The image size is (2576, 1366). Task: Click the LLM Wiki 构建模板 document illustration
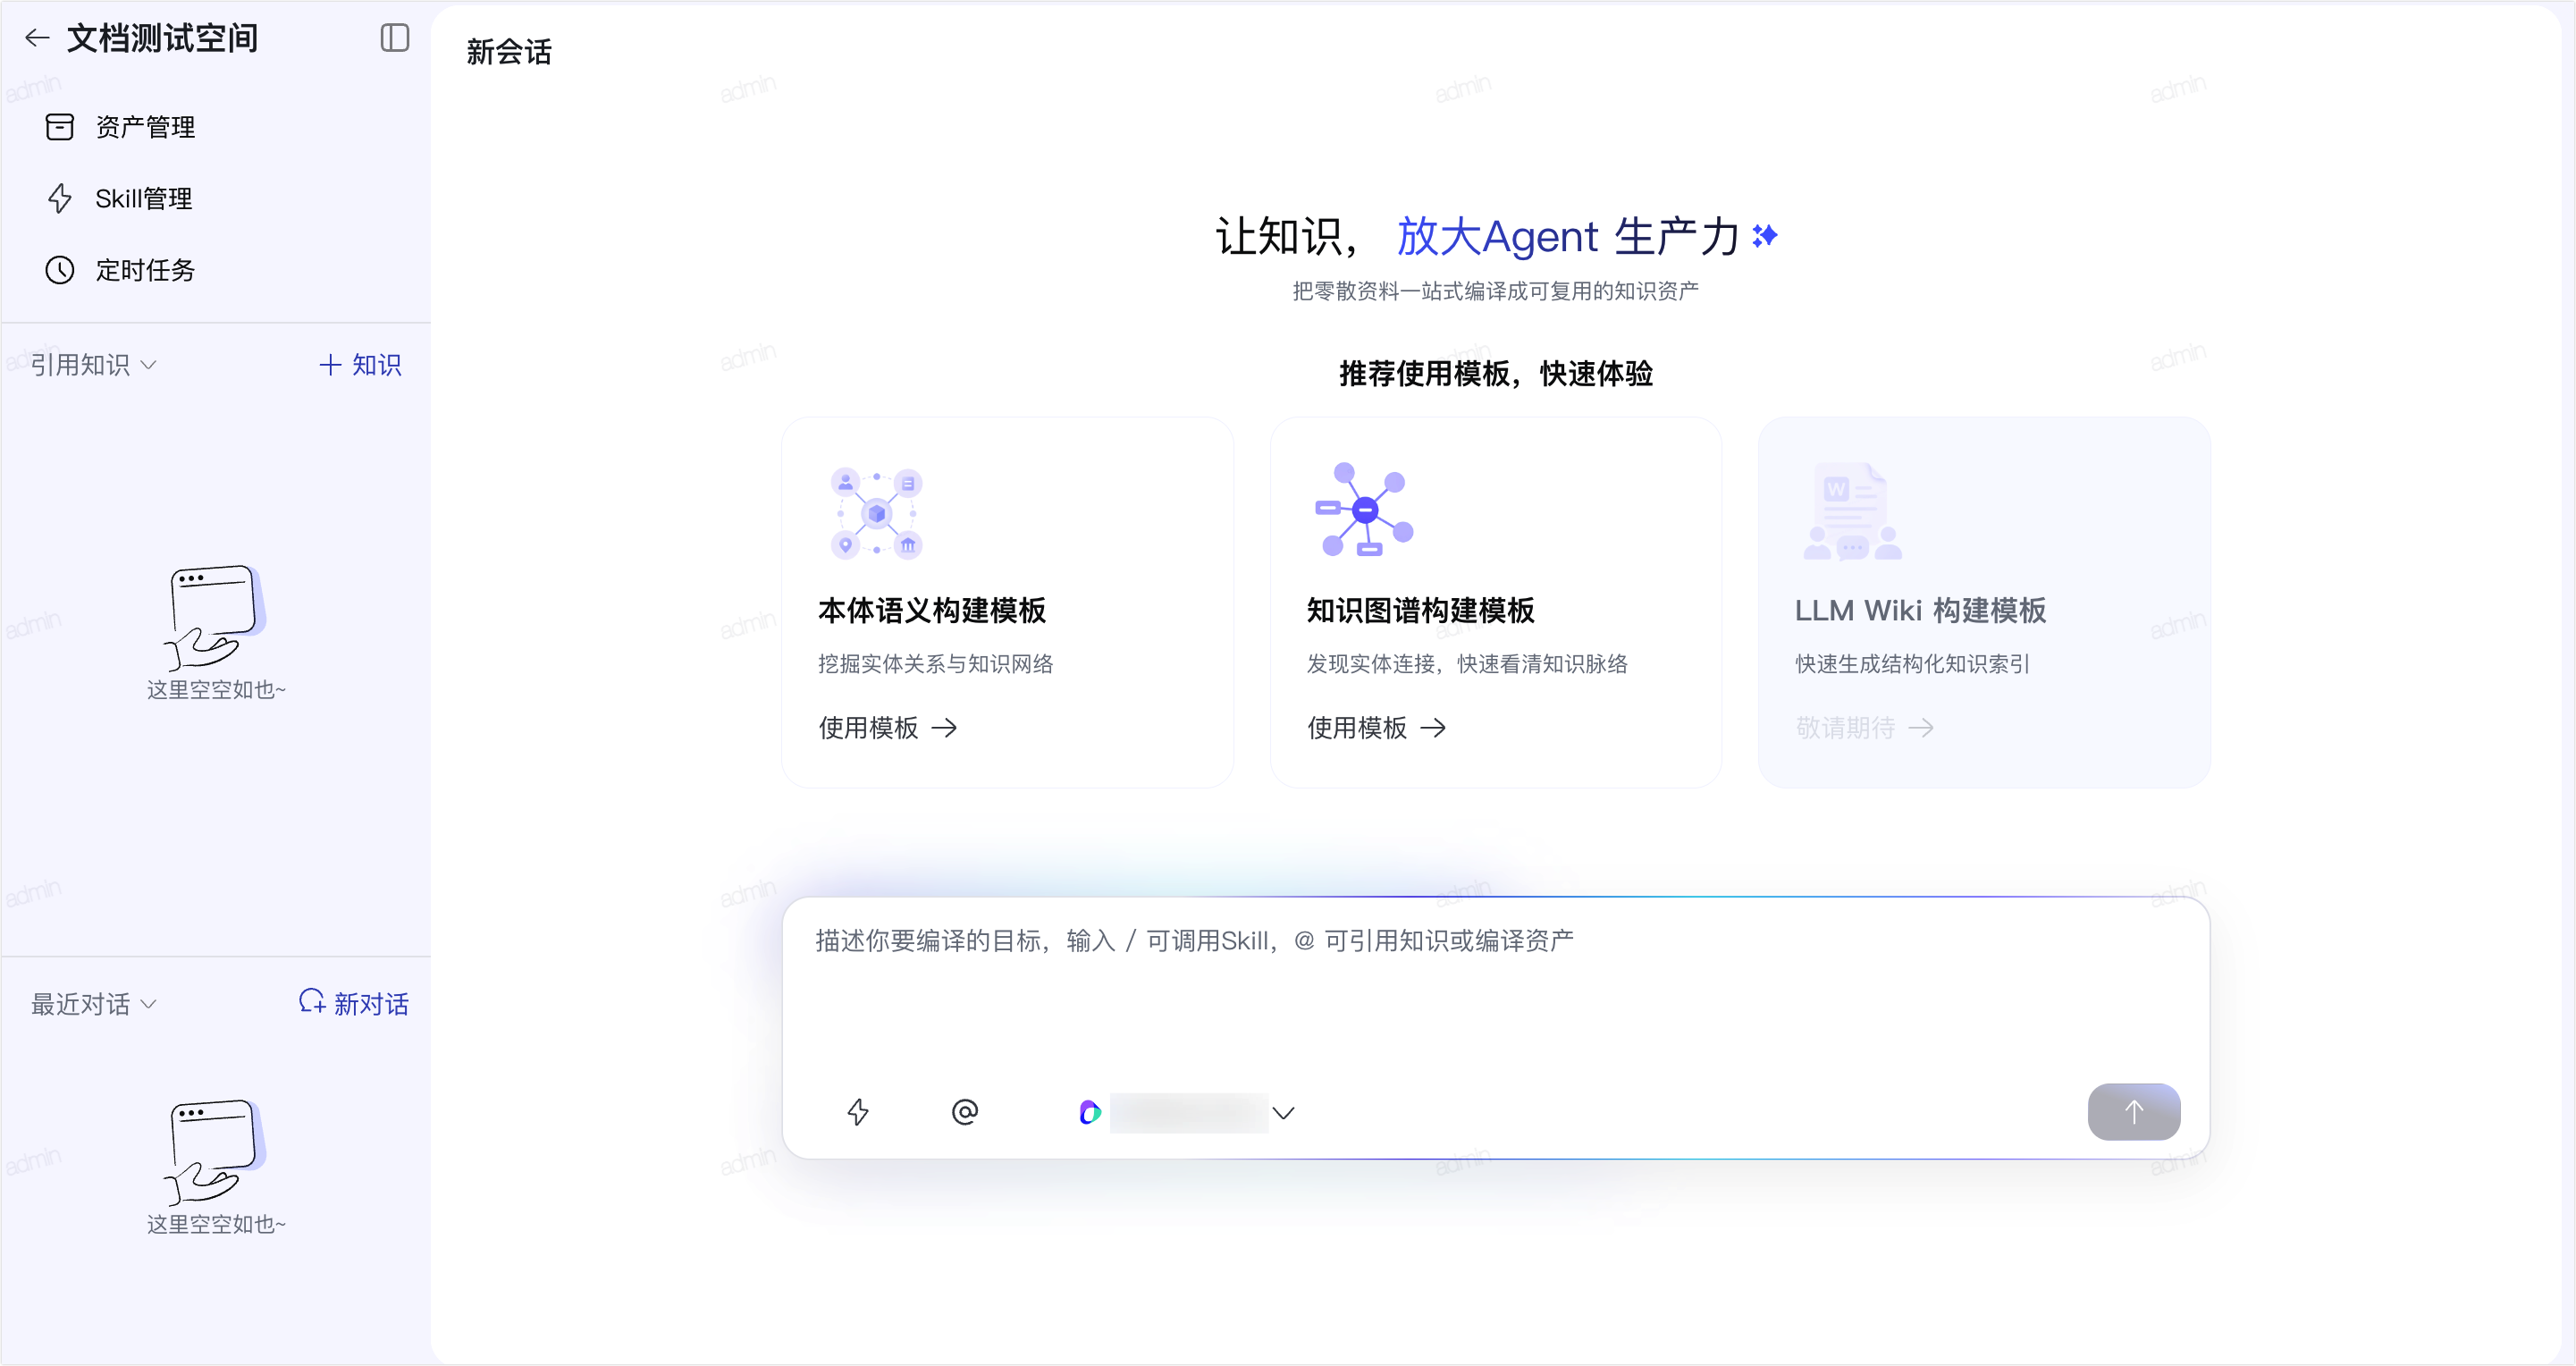tap(1853, 511)
